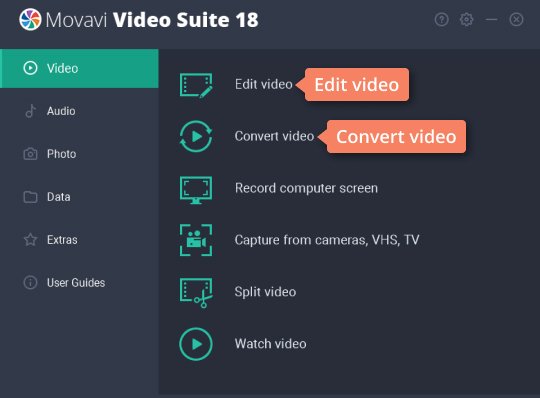Start Record computer screen
Viewport: 540px width, 398px height.
(x=306, y=188)
